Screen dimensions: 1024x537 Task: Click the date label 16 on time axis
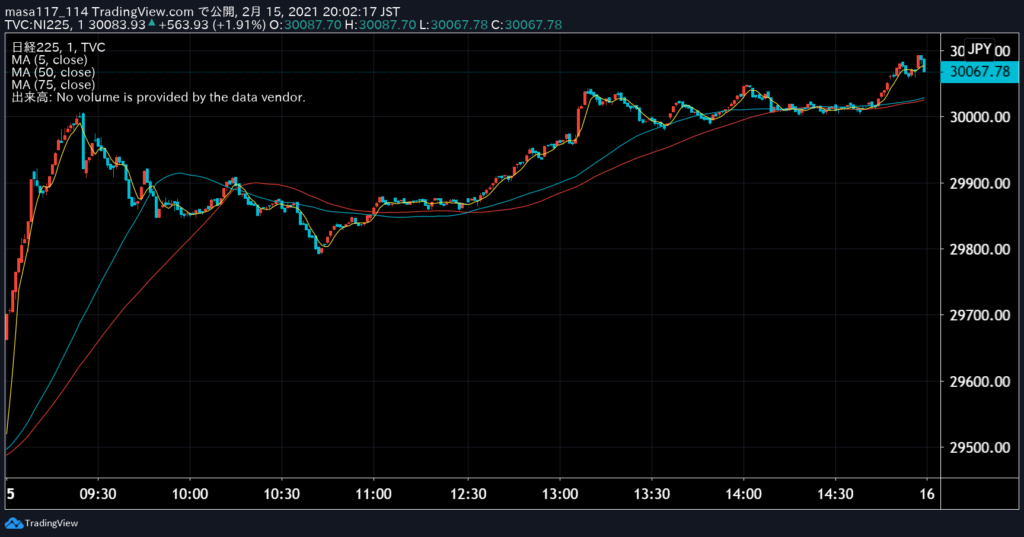click(x=927, y=494)
